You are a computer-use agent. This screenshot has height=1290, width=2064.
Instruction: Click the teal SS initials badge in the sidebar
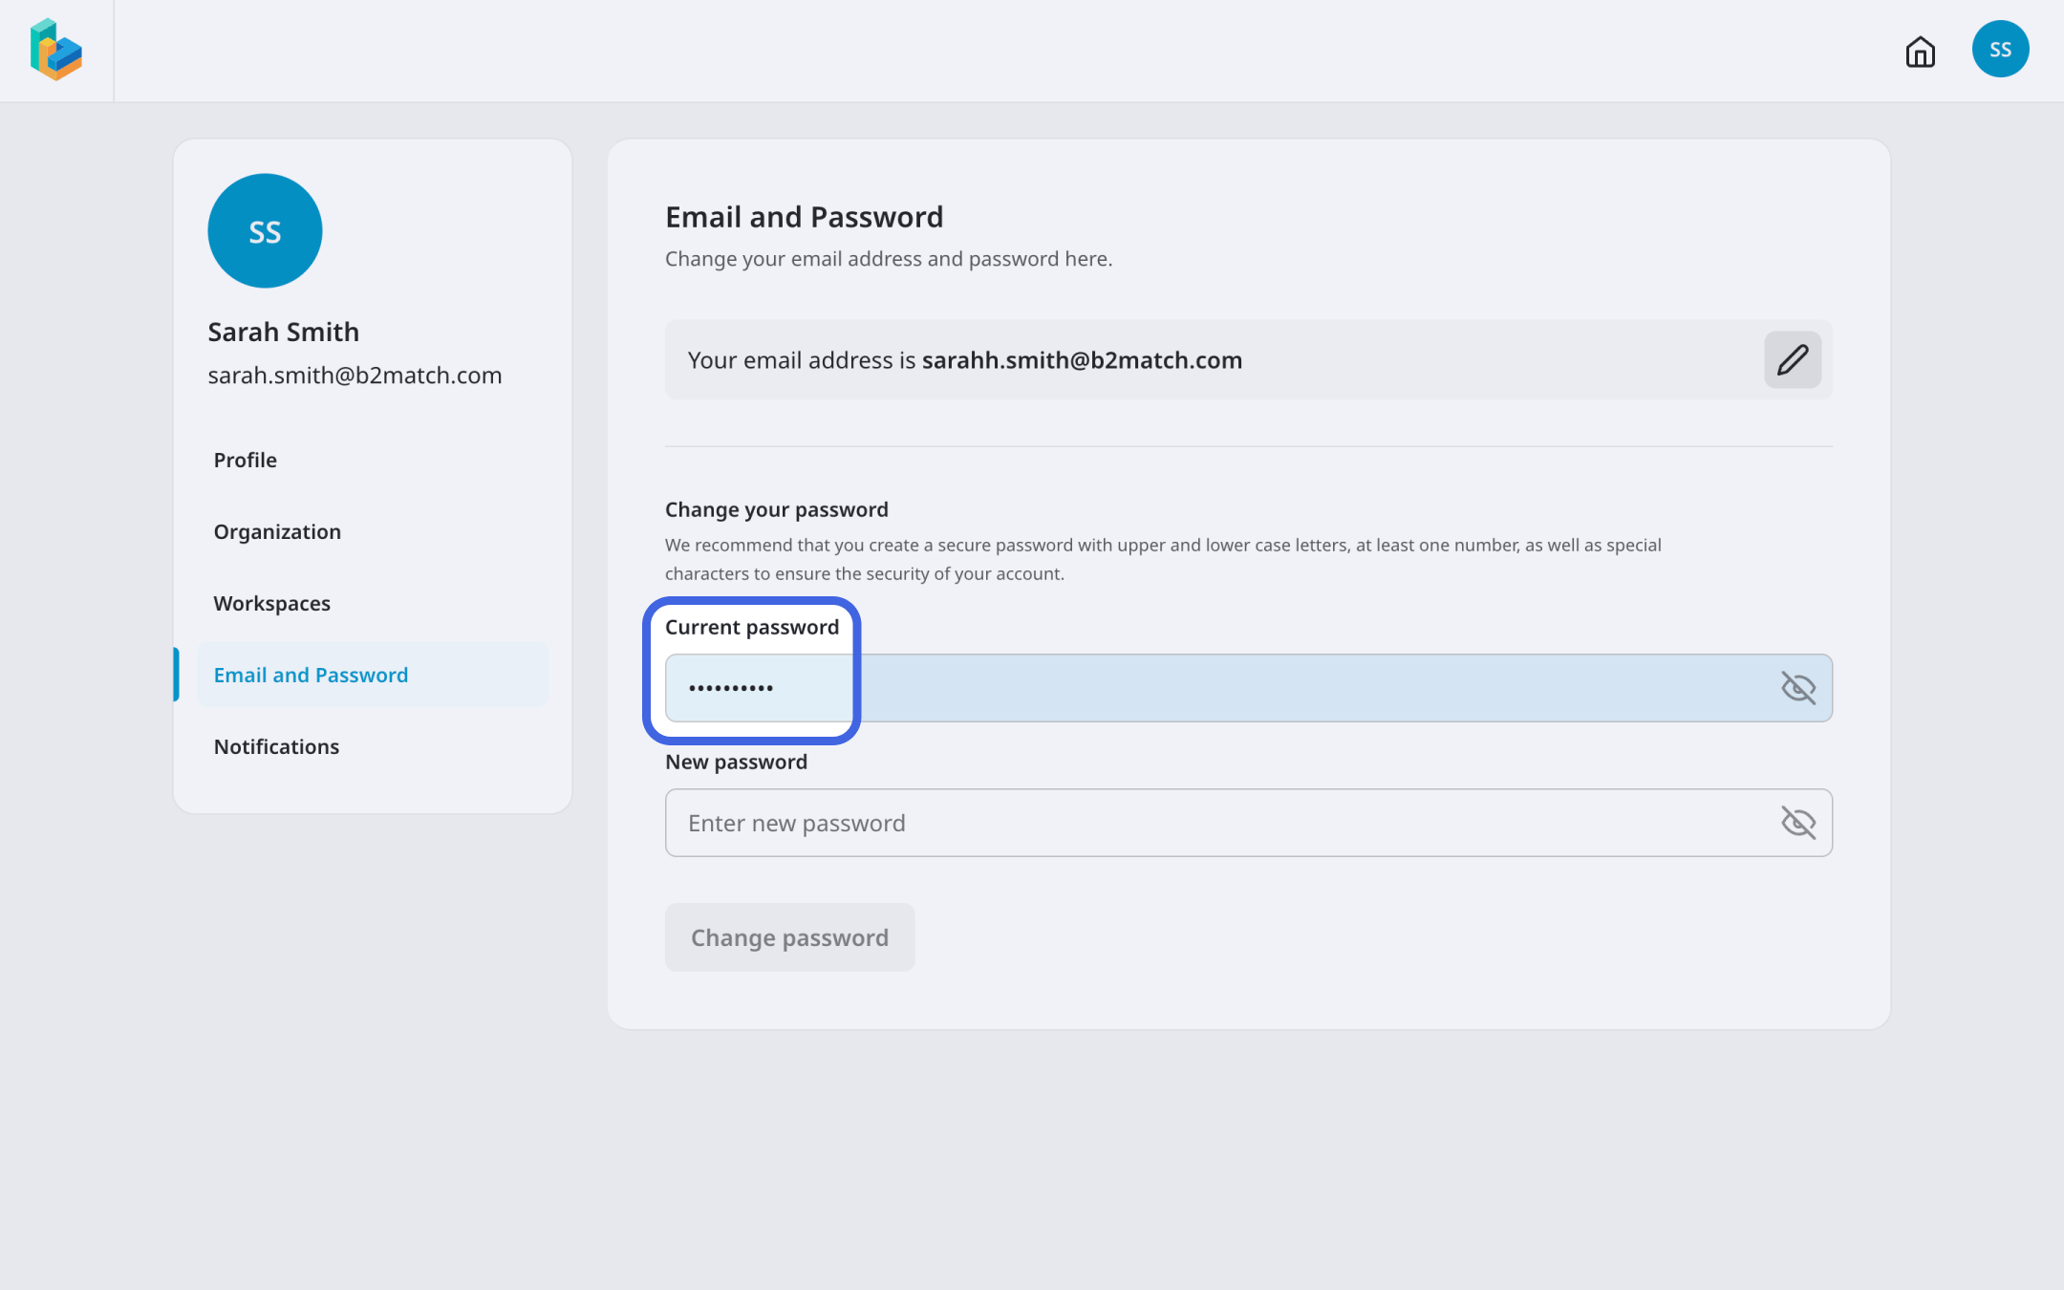point(264,231)
